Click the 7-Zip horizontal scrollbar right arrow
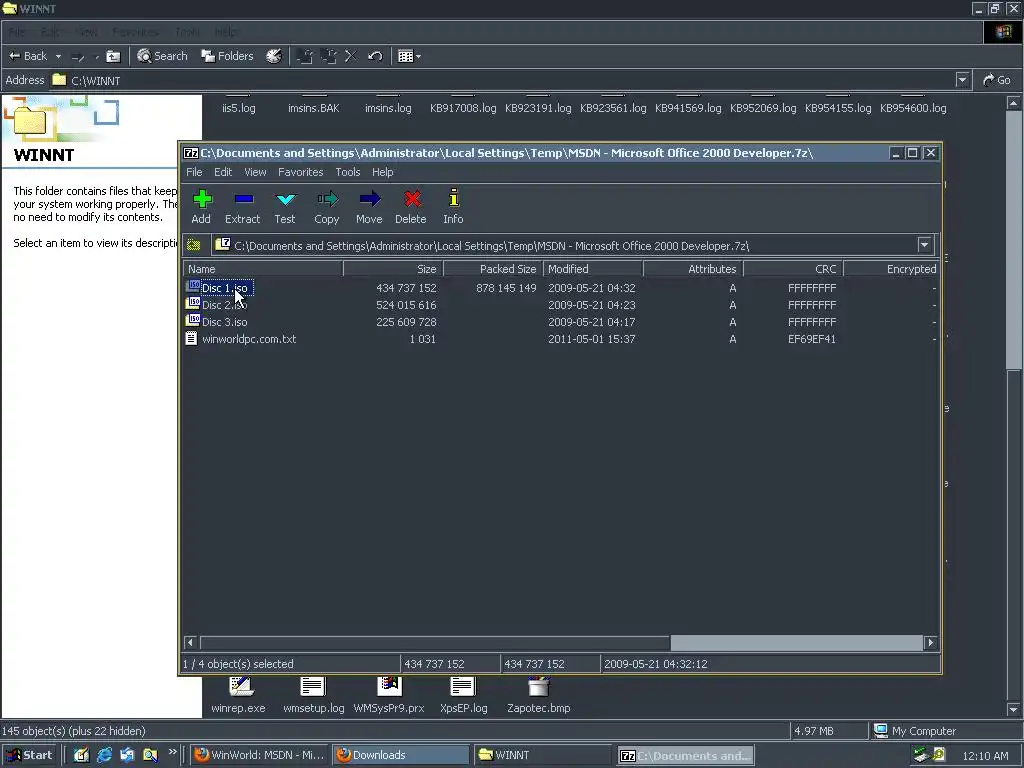 931,643
